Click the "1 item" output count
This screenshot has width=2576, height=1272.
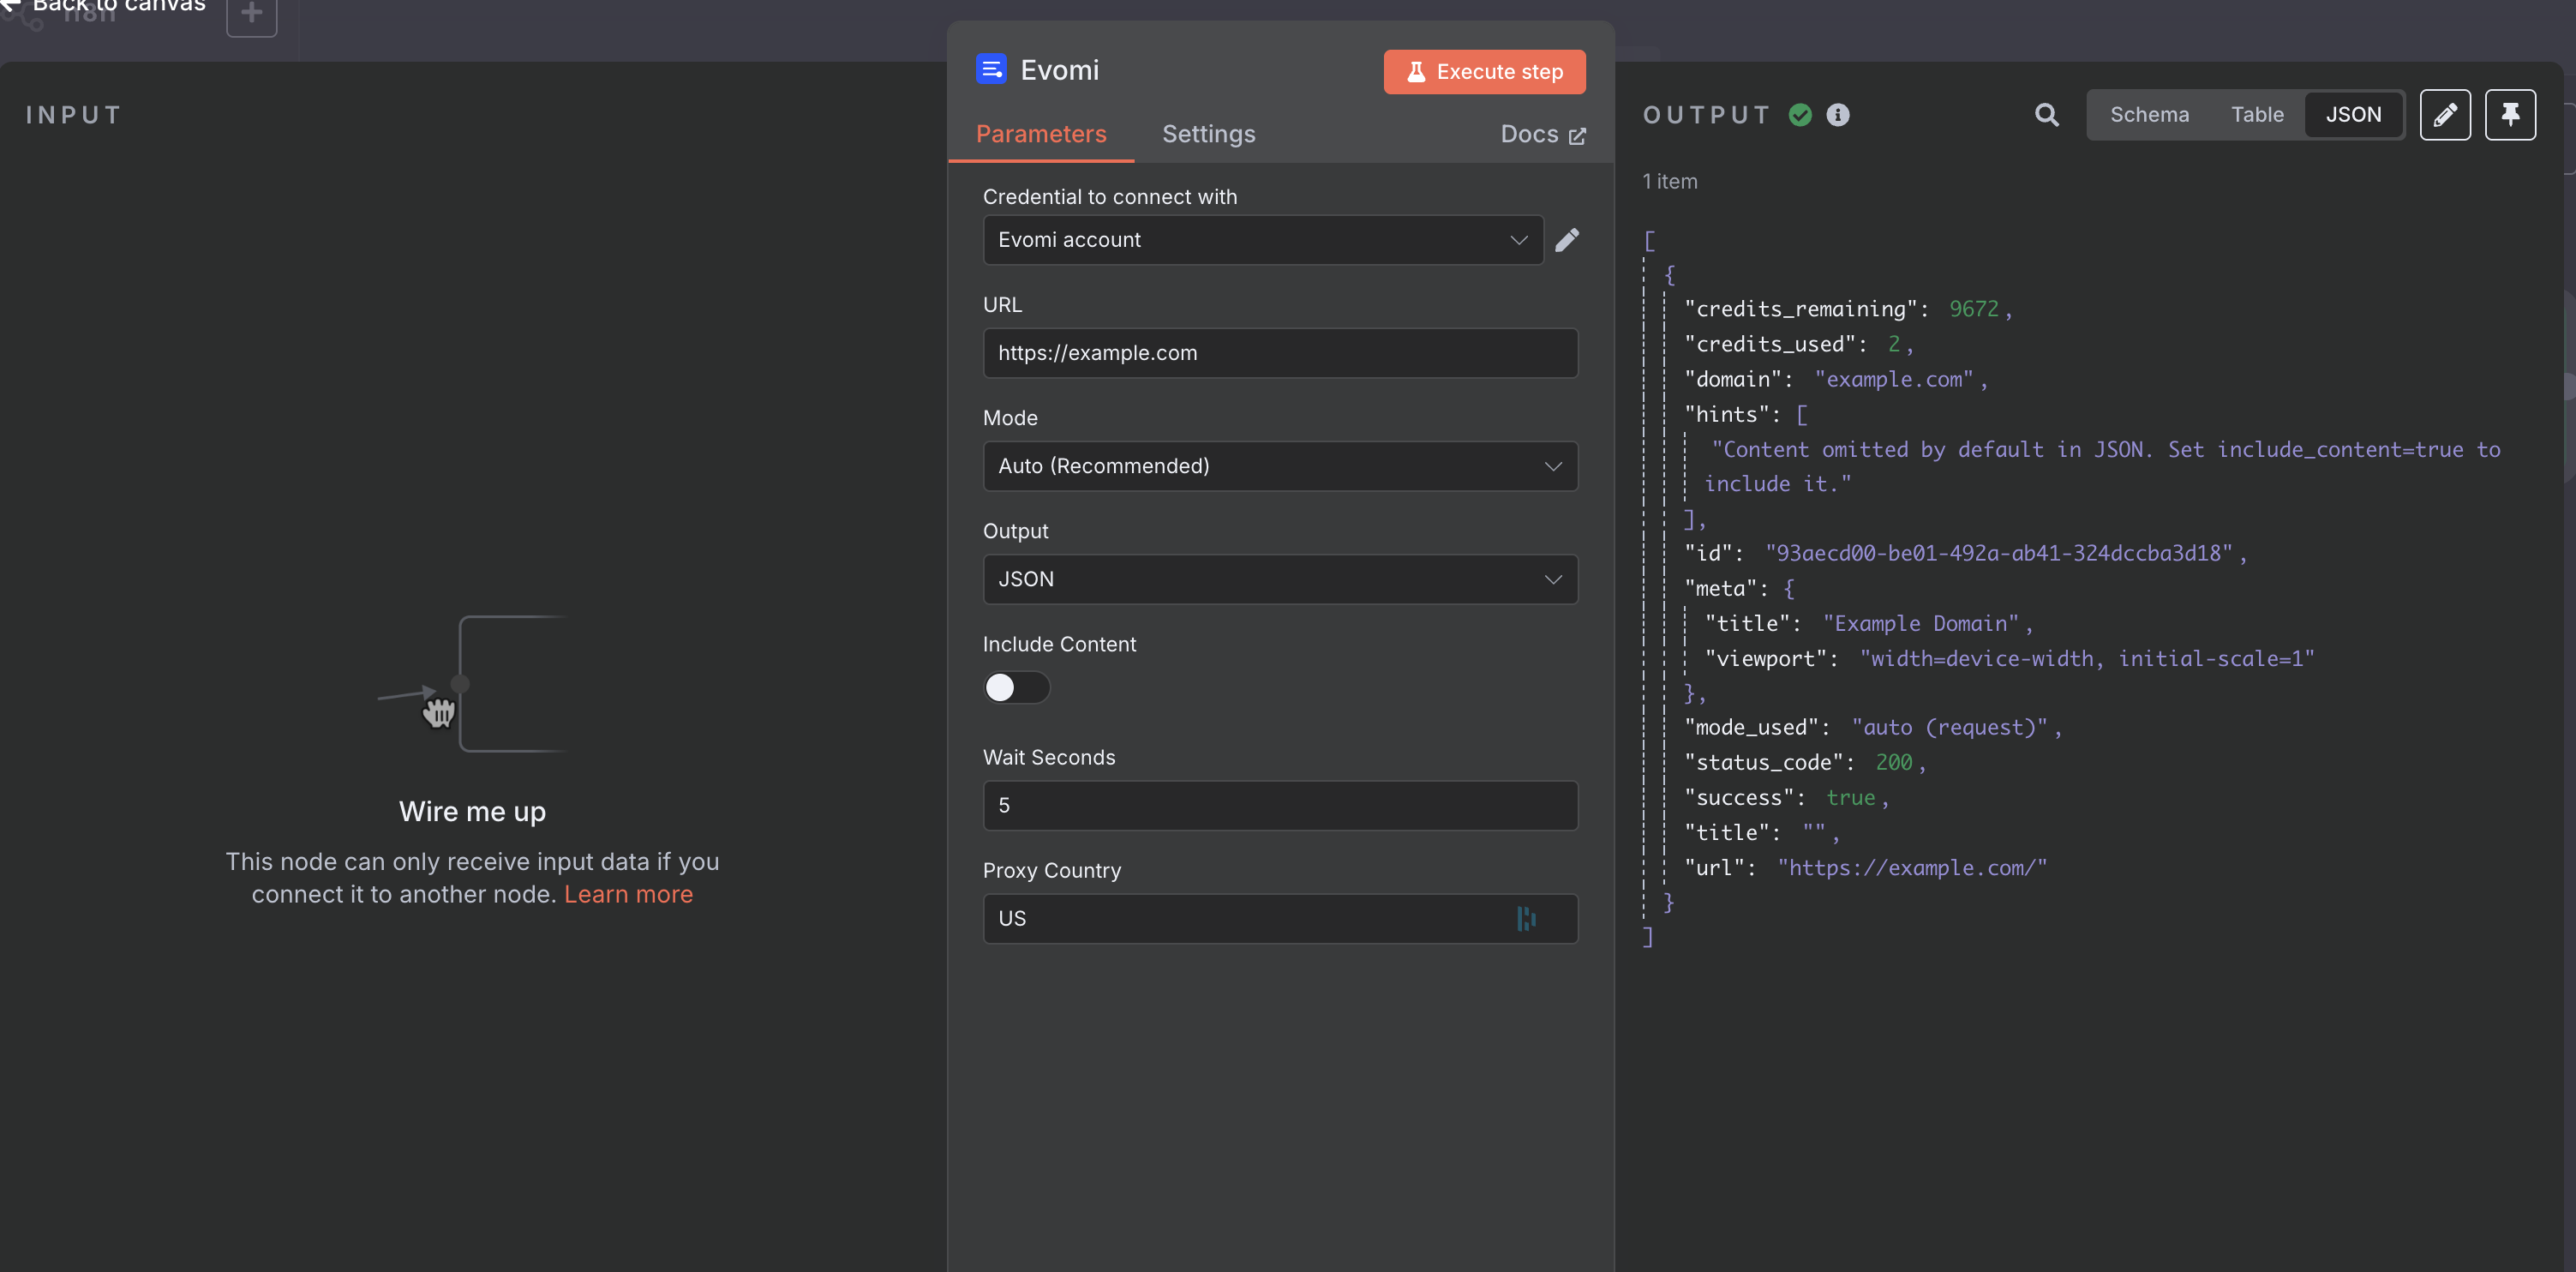(x=1669, y=181)
